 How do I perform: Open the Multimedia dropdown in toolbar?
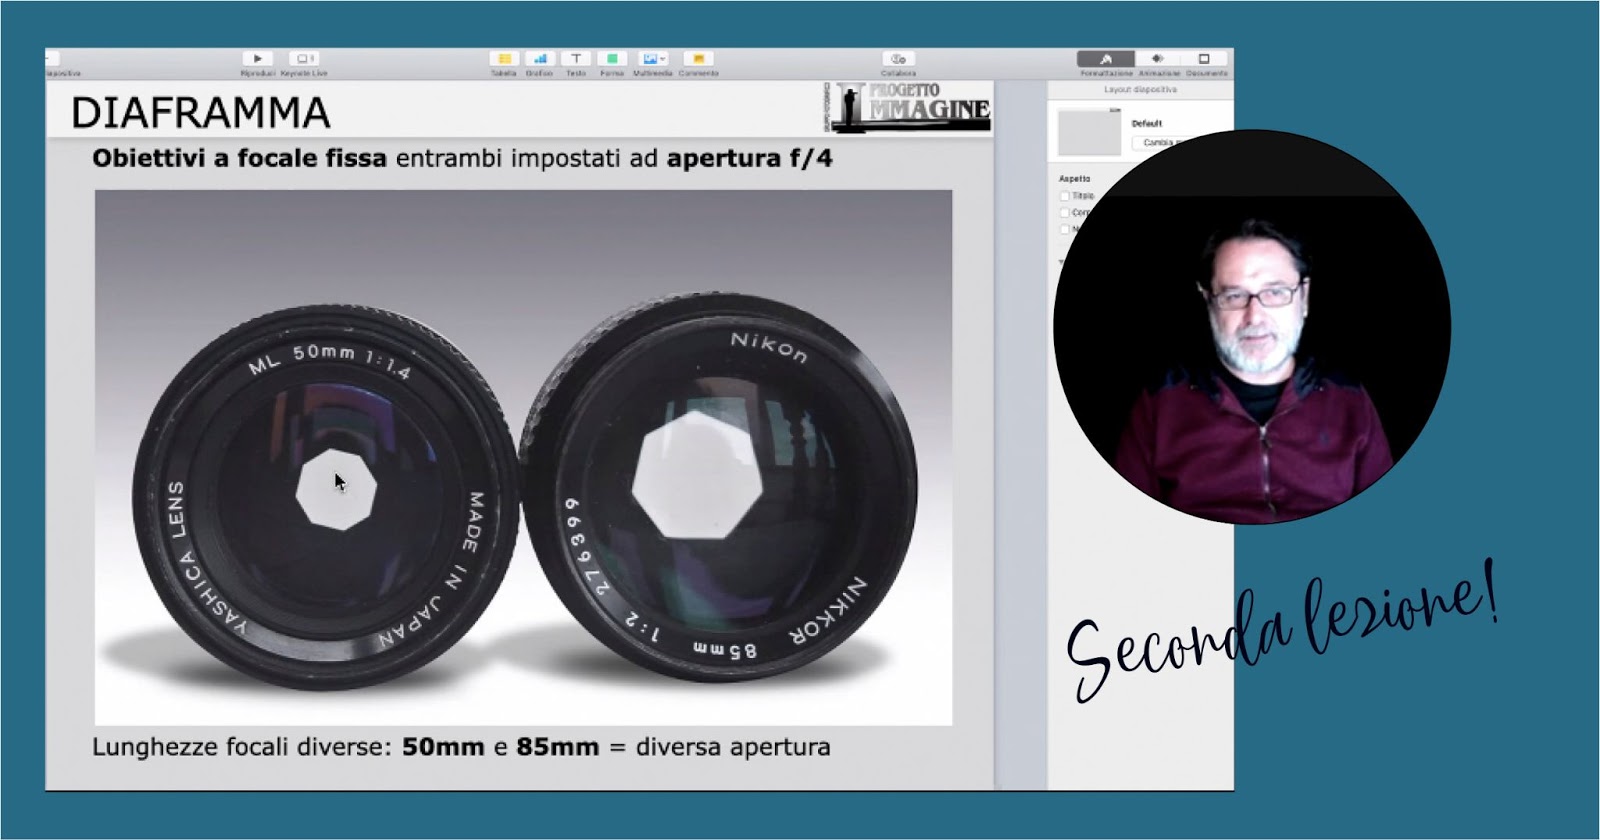click(x=653, y=60)
